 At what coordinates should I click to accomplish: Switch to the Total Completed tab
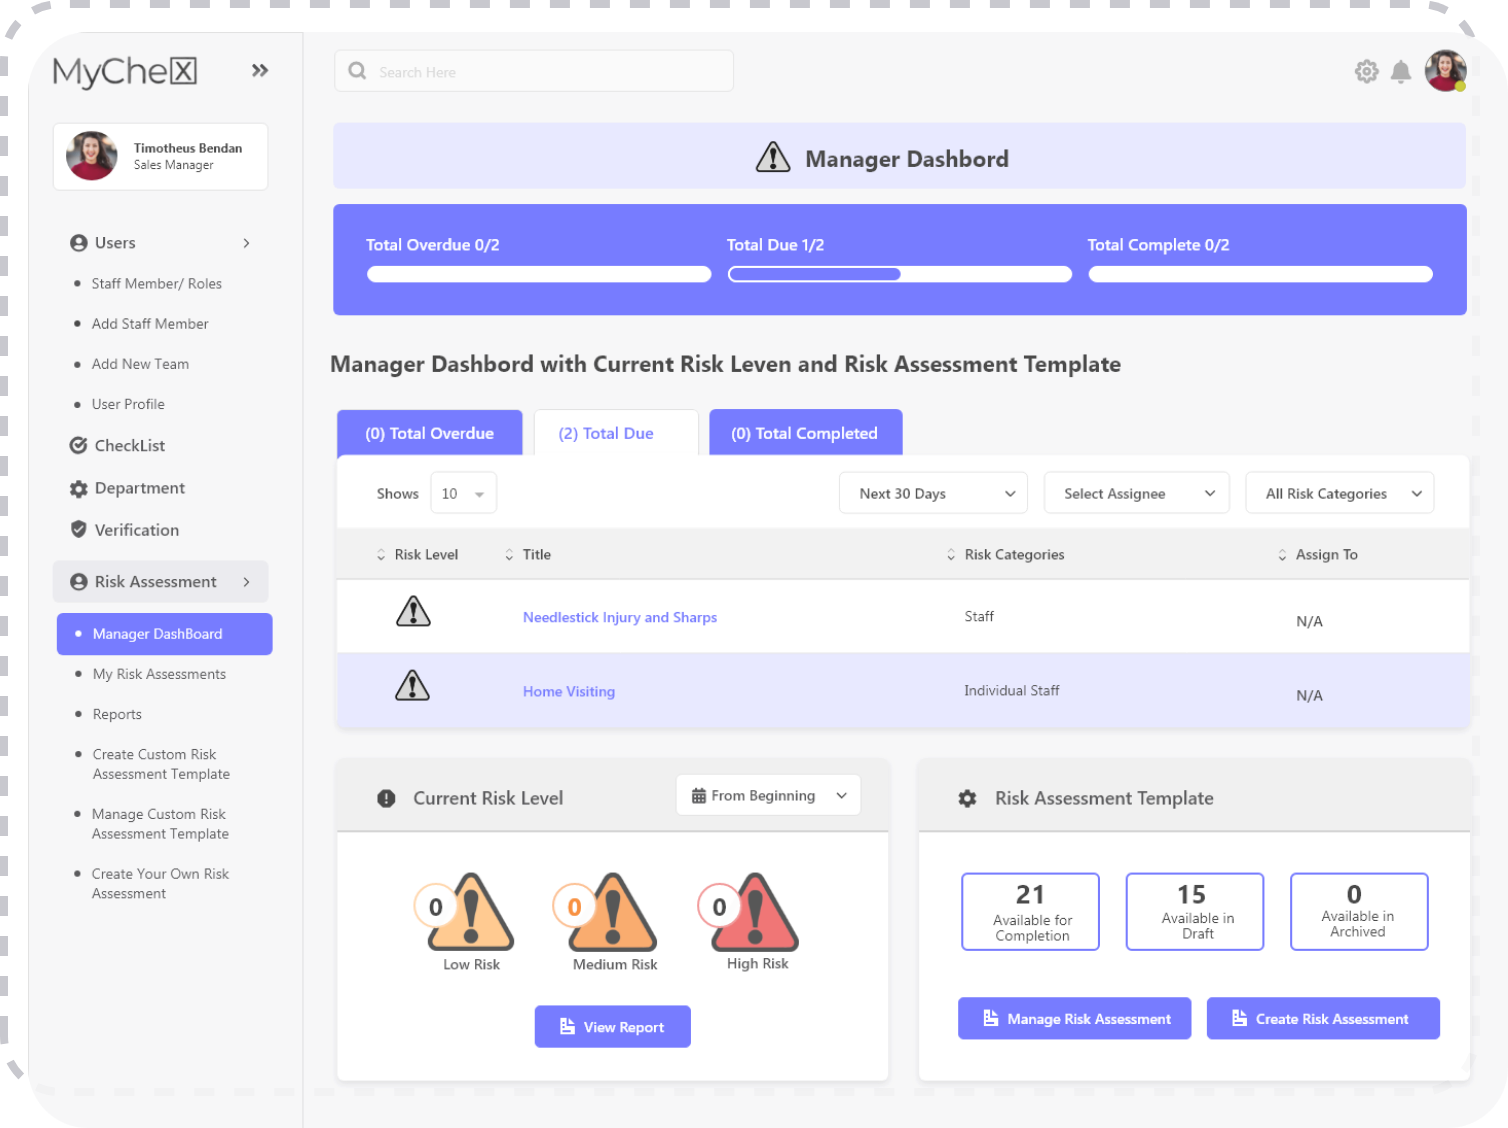point(805,433)
